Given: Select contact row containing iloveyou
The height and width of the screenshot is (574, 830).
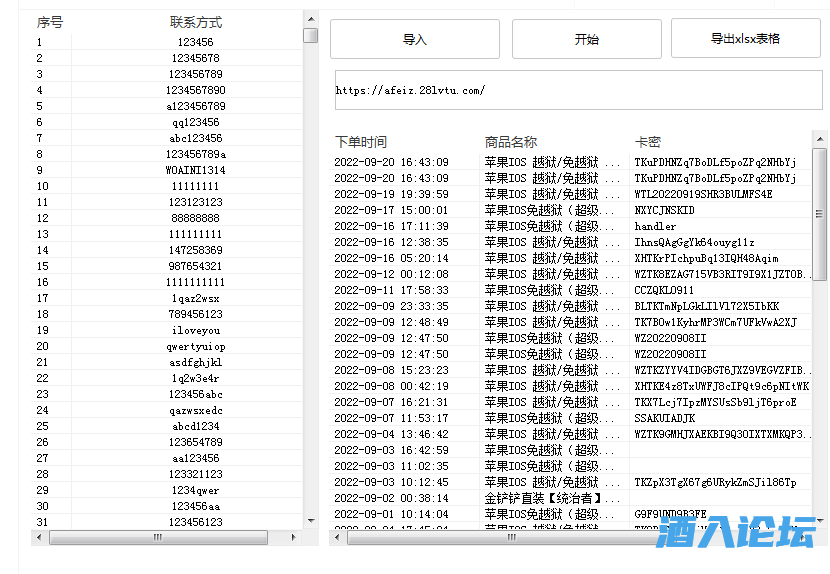Looking at the screenshot, I should (196, 330).
